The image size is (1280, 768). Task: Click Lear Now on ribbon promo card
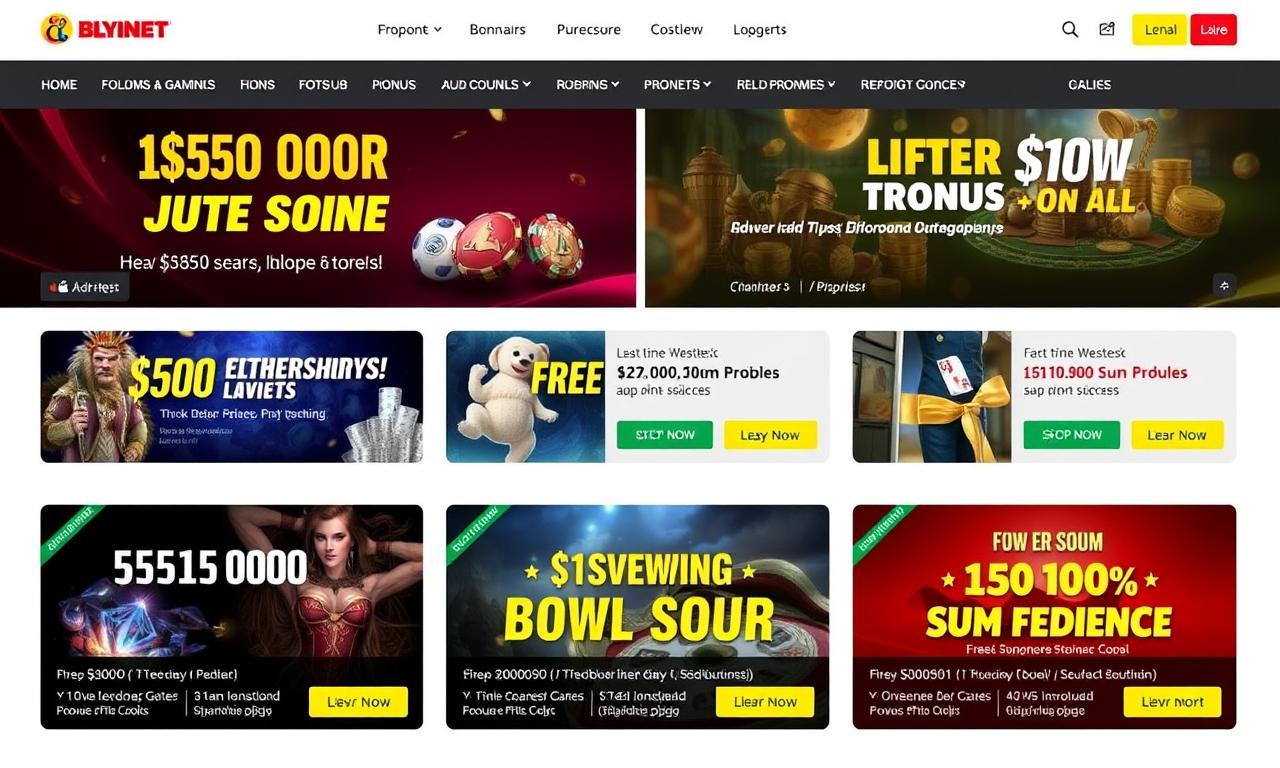point(1177,435)
